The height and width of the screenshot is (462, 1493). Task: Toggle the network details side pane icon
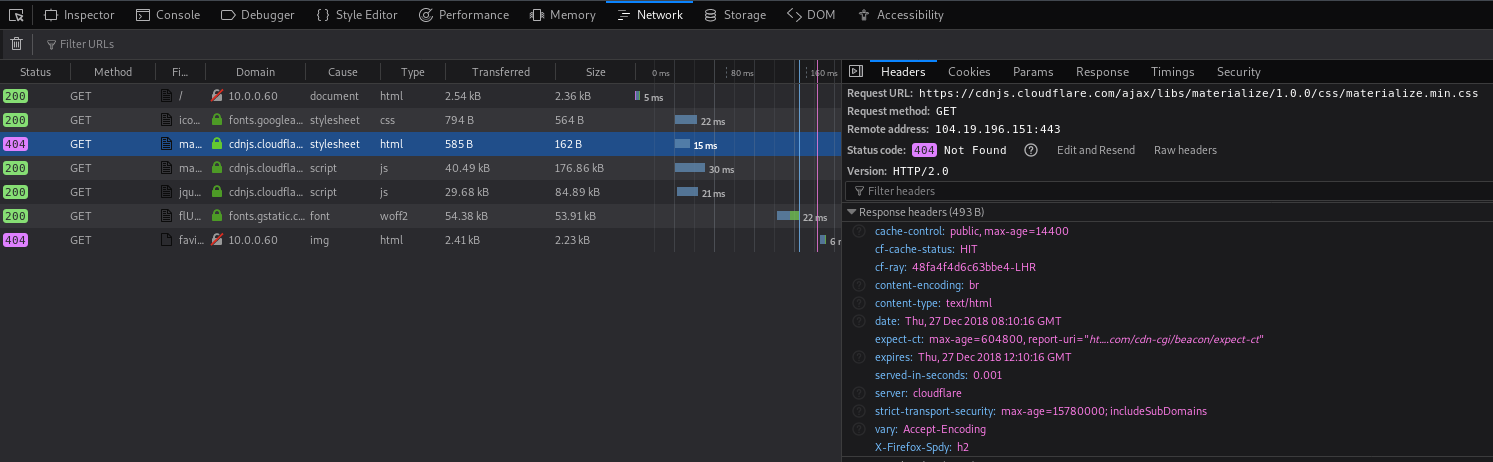pos(855,72)
